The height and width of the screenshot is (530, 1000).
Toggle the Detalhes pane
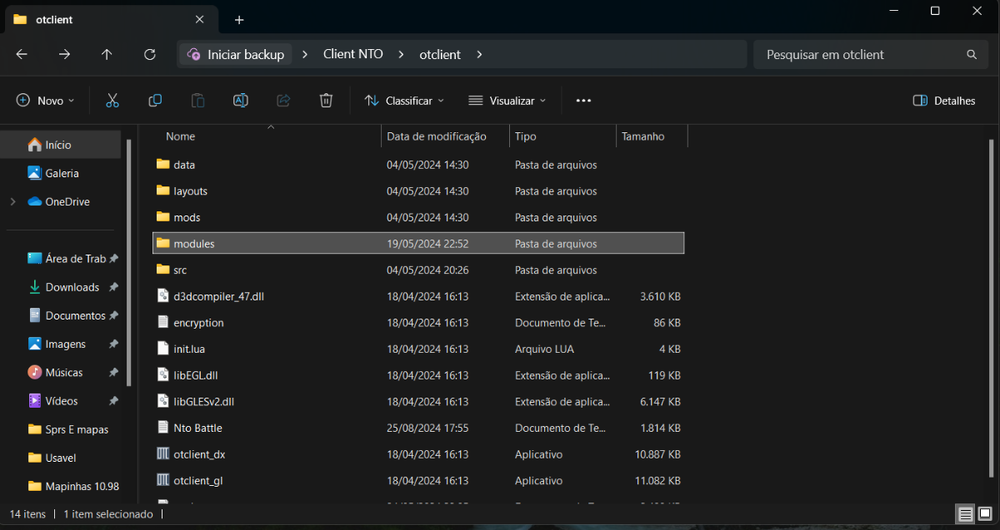click(944, 101)
